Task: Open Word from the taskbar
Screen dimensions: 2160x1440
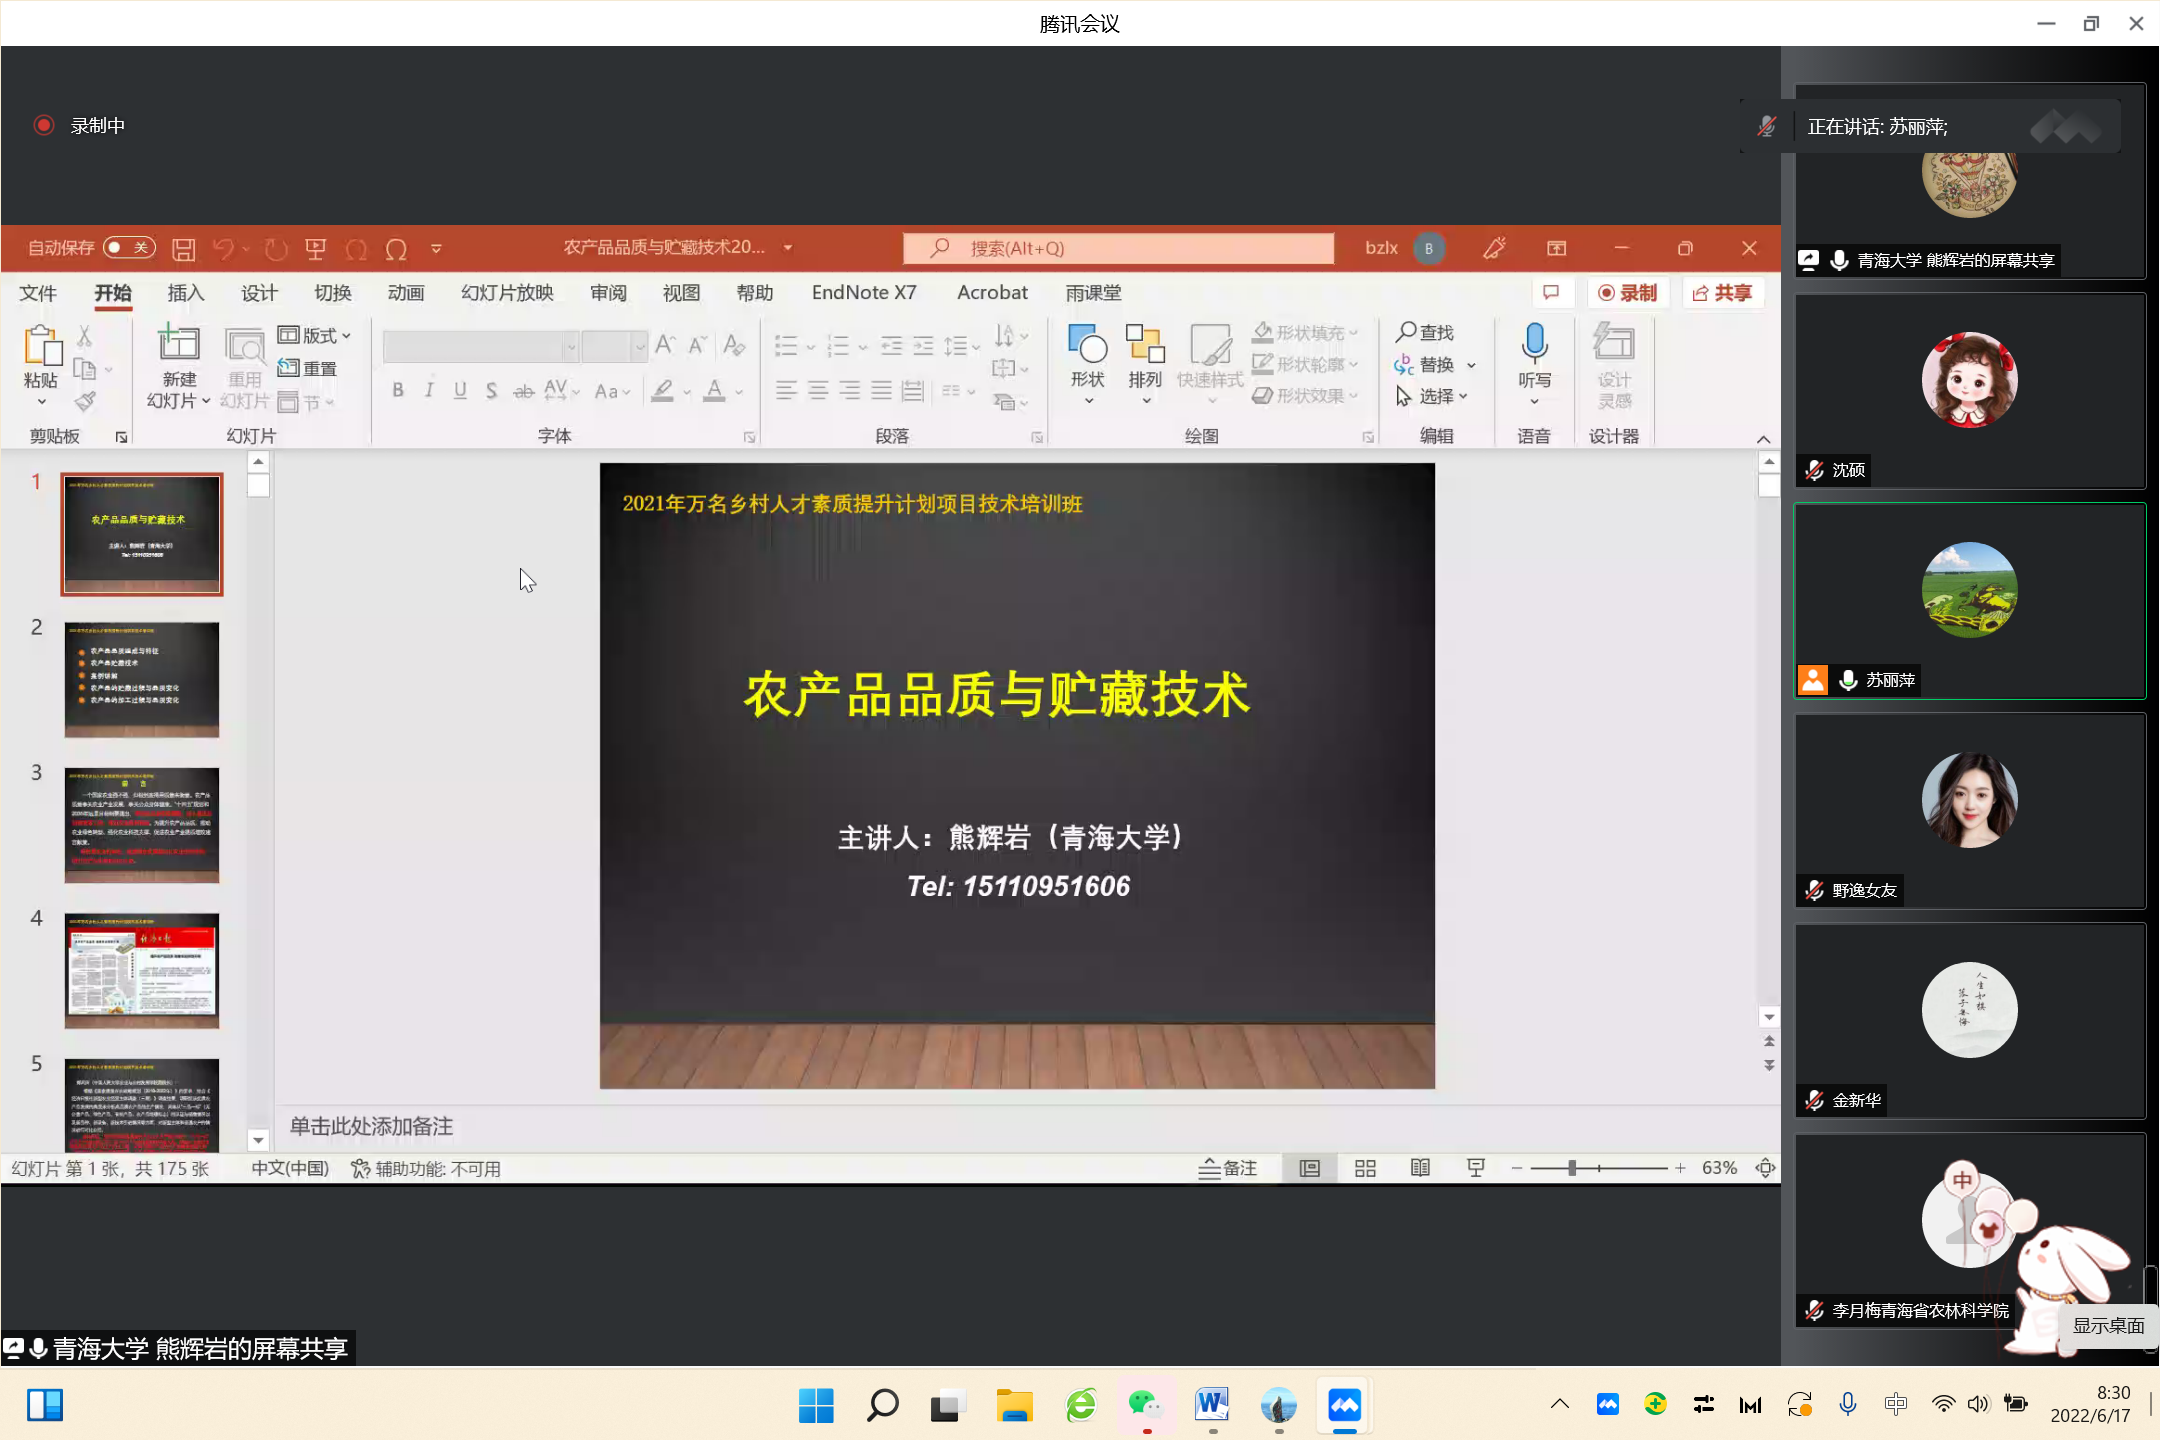Action: [x=1212, y=1406]
